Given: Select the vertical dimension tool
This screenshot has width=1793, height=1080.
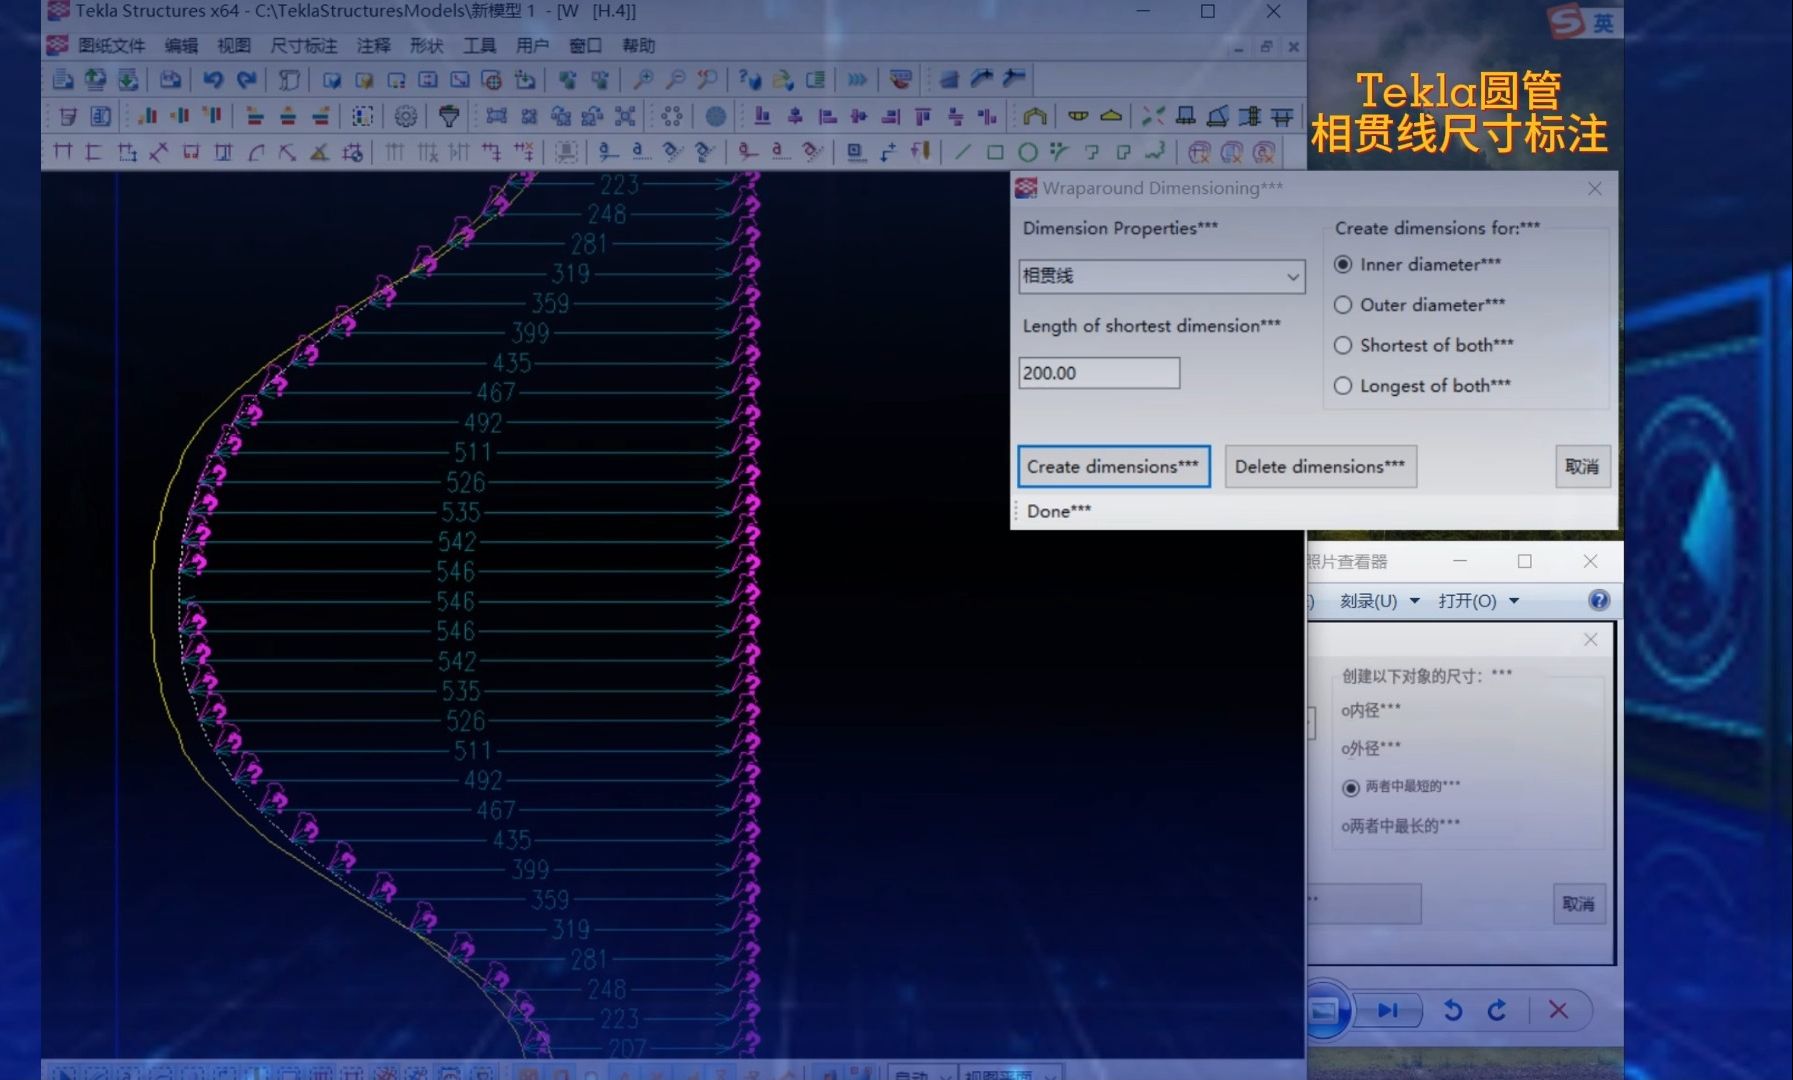Looking at the screenshot, I should [94, 152].
